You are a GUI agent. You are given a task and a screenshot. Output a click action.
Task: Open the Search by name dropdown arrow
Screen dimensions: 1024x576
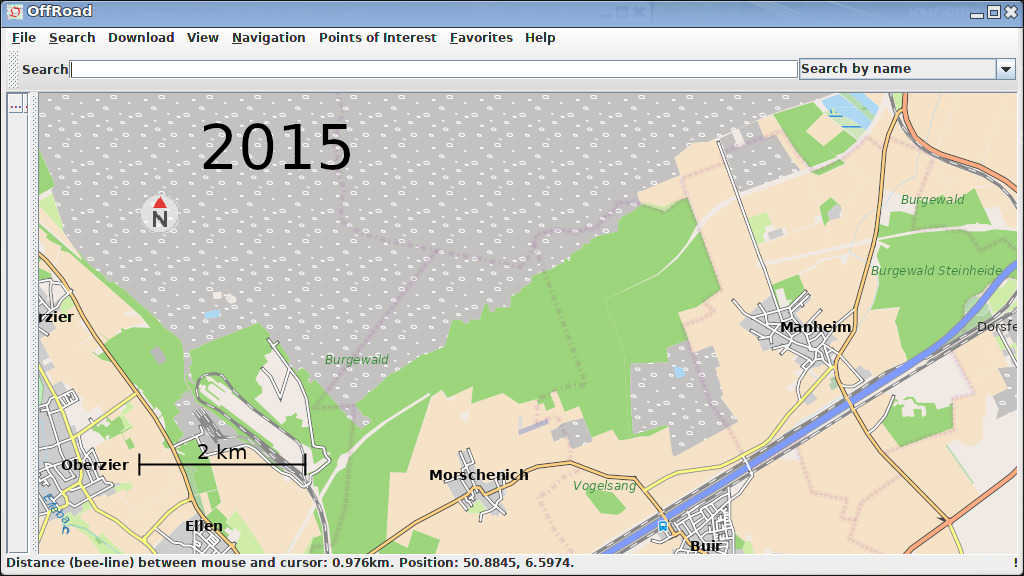1005,69
